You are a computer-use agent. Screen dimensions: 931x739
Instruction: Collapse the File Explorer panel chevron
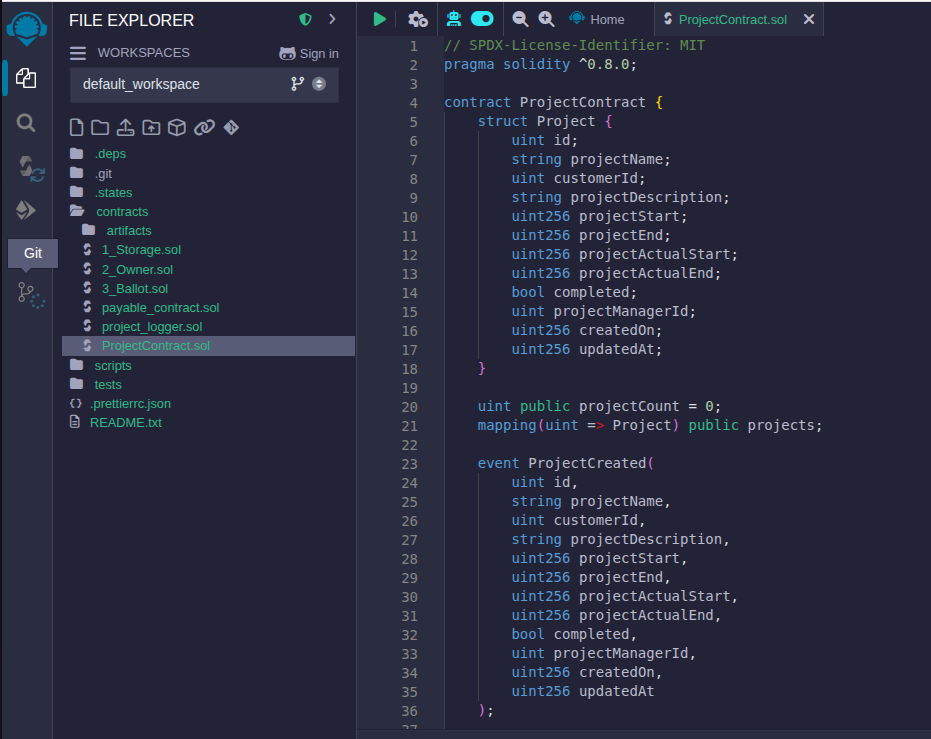(x=332, y=20)
